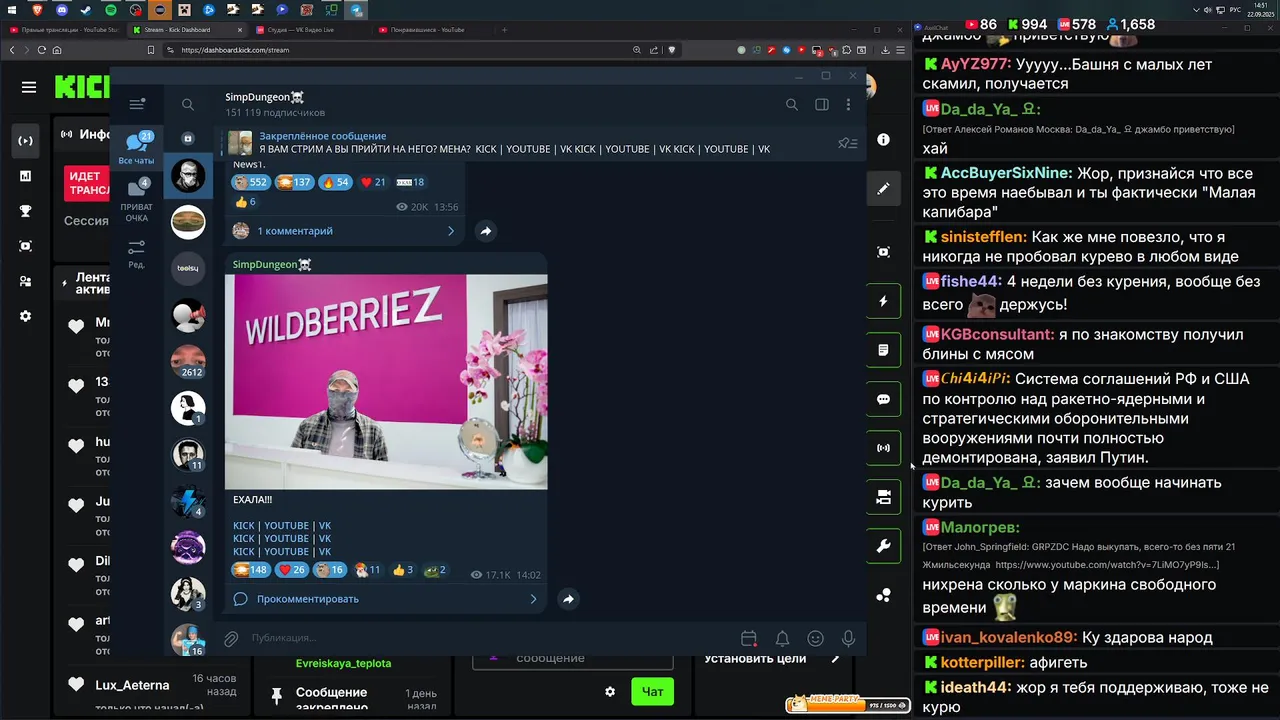Image resolution: width=1280 pixels, height=720 pixels.
Task: Open the Kick chat bubble icon
Action: [x=883, y=399]
